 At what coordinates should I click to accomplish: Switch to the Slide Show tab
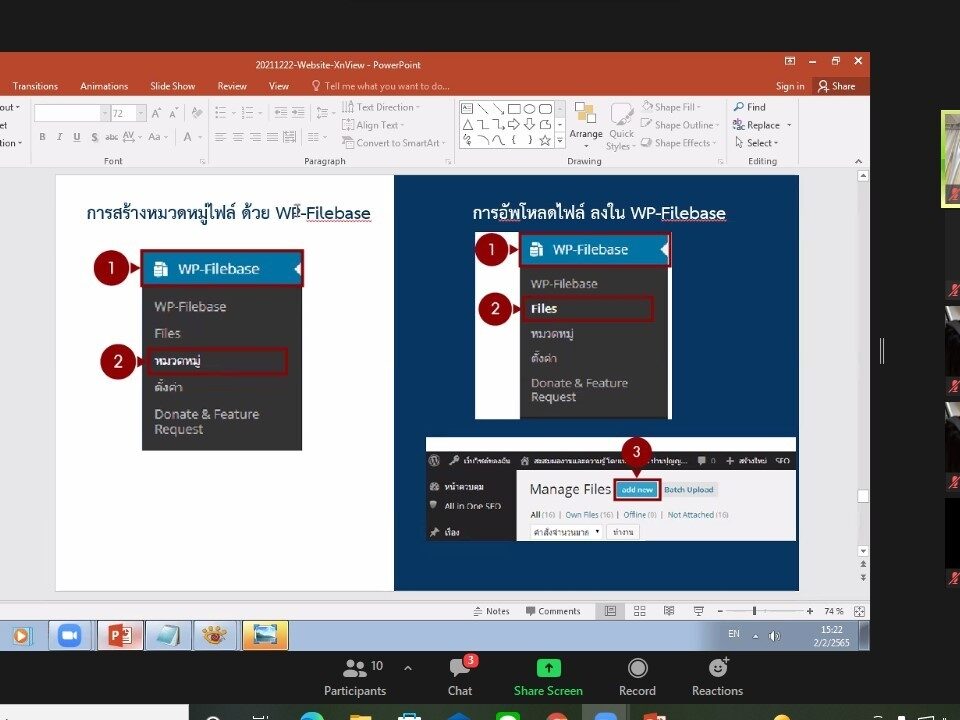pos(173,86)
